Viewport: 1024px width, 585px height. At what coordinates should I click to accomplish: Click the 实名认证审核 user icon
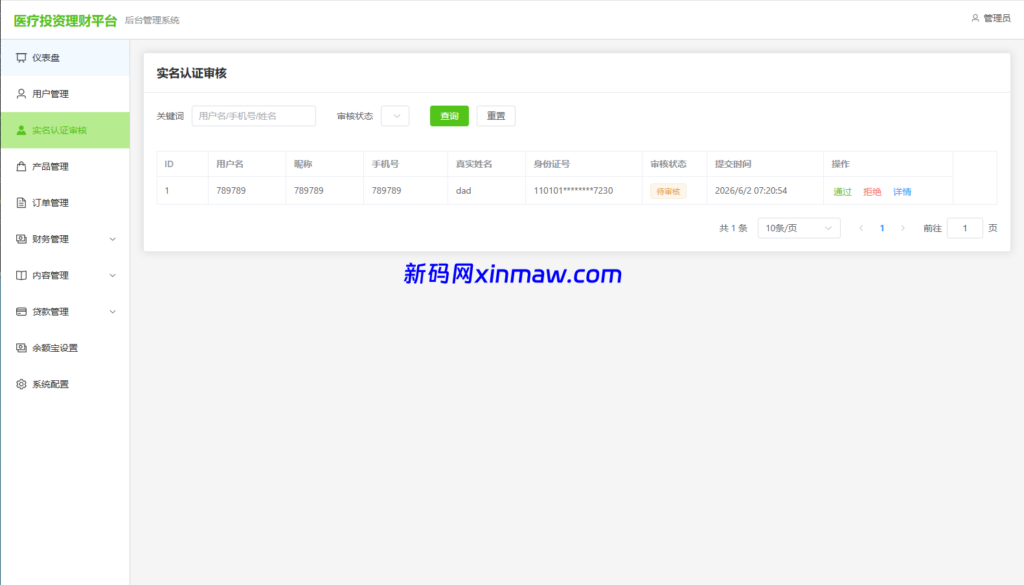click(x=21, y=130)
